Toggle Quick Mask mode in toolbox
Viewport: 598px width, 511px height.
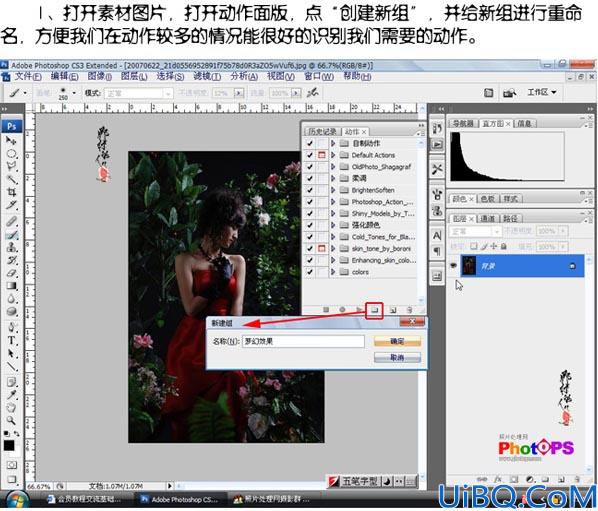(11, 465)
